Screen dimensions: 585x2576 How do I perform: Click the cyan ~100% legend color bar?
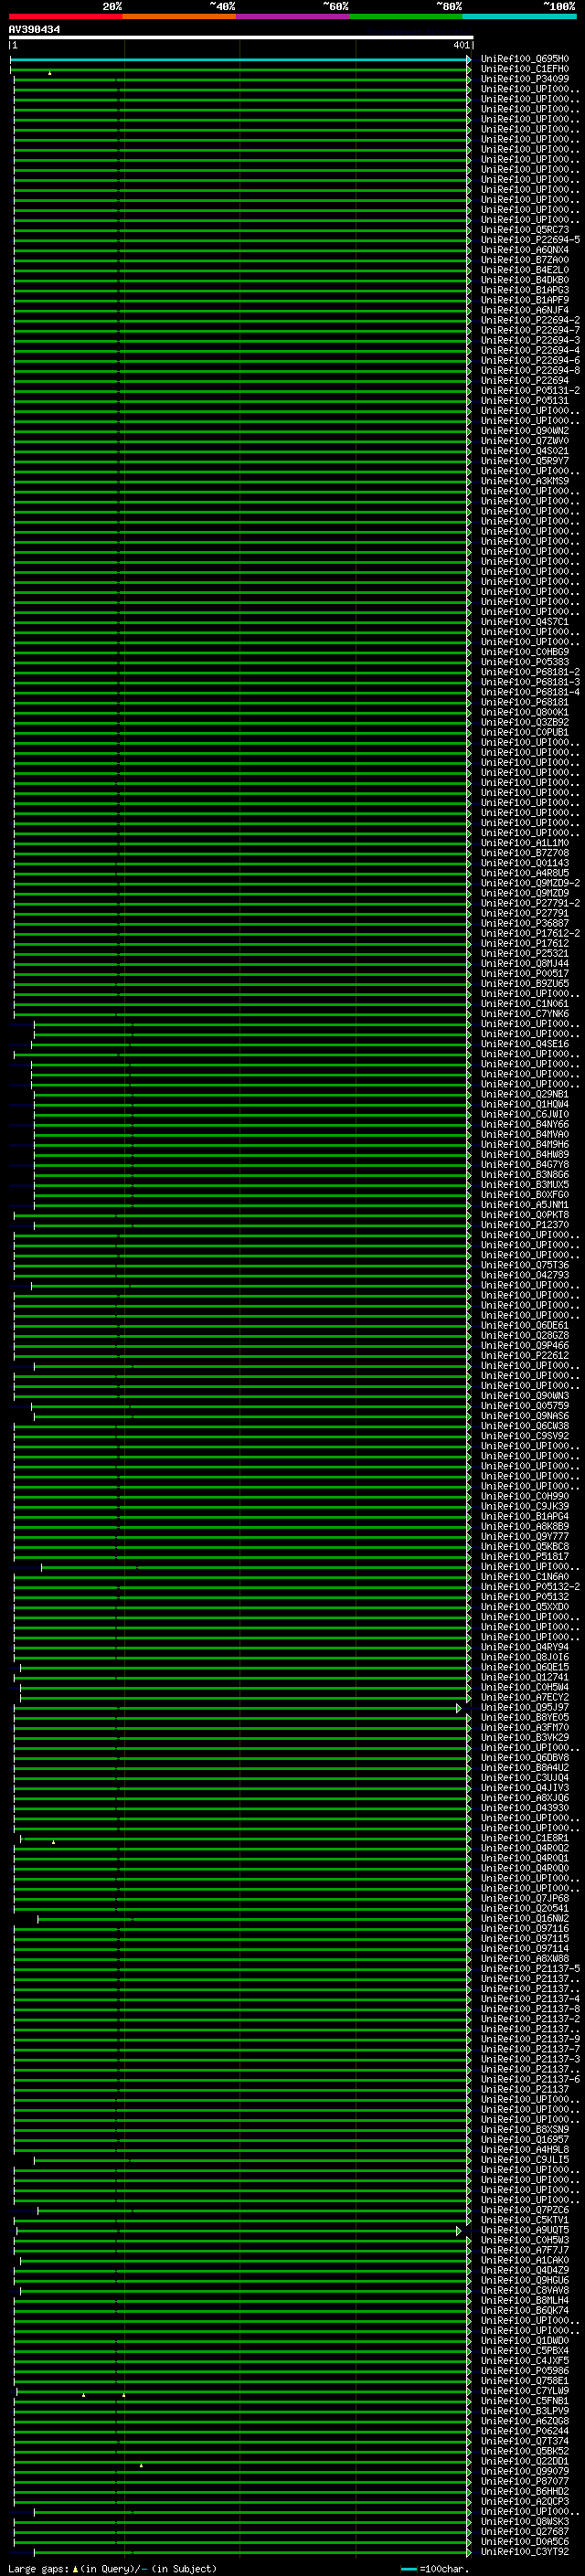point(520,16)
